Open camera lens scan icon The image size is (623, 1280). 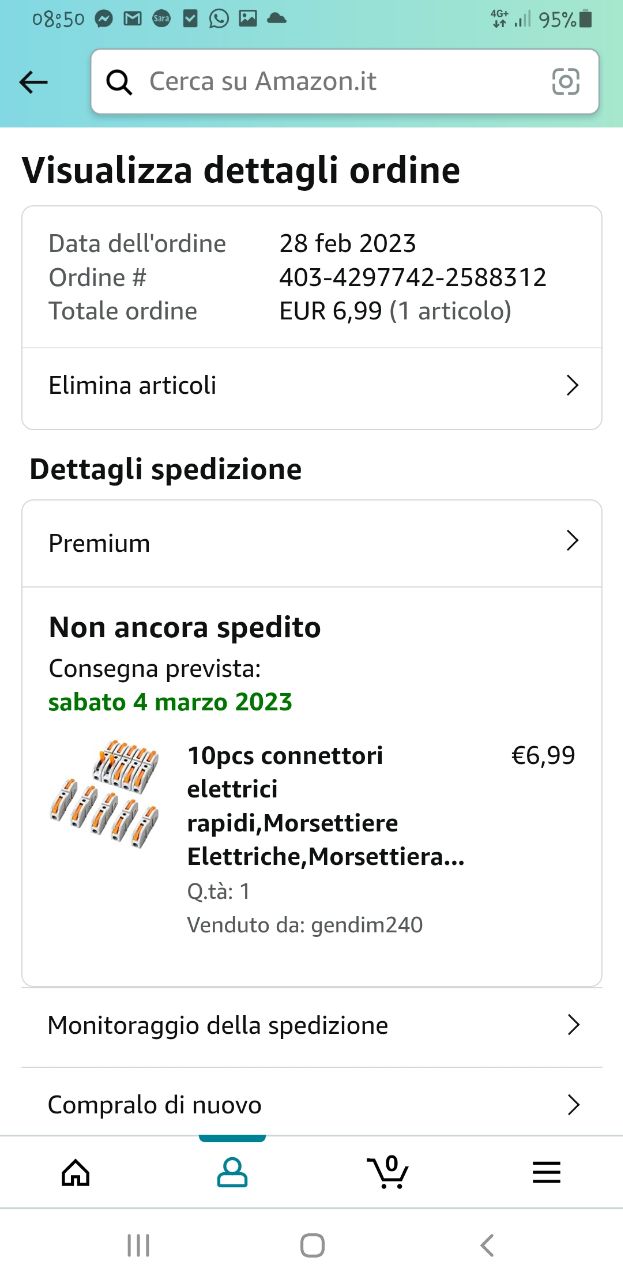pos(566,82)
